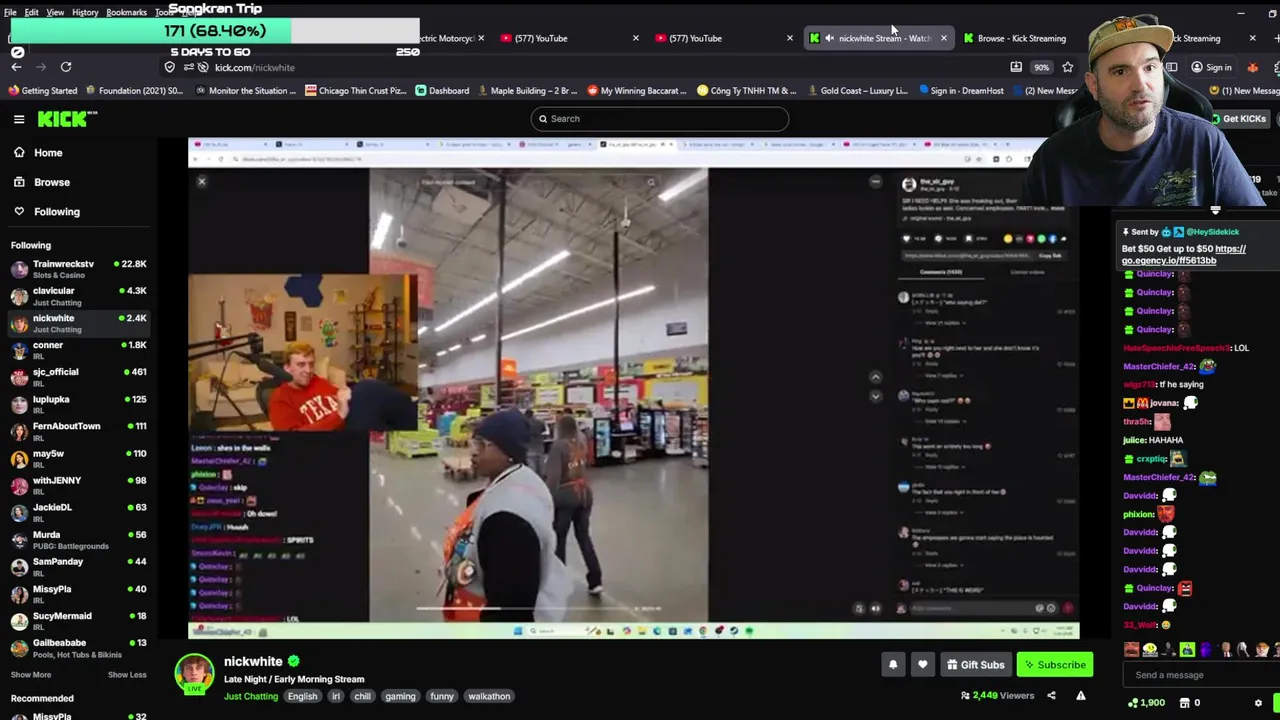Click the gaming tag
1280x720 pixels.
tap(400, 697)
